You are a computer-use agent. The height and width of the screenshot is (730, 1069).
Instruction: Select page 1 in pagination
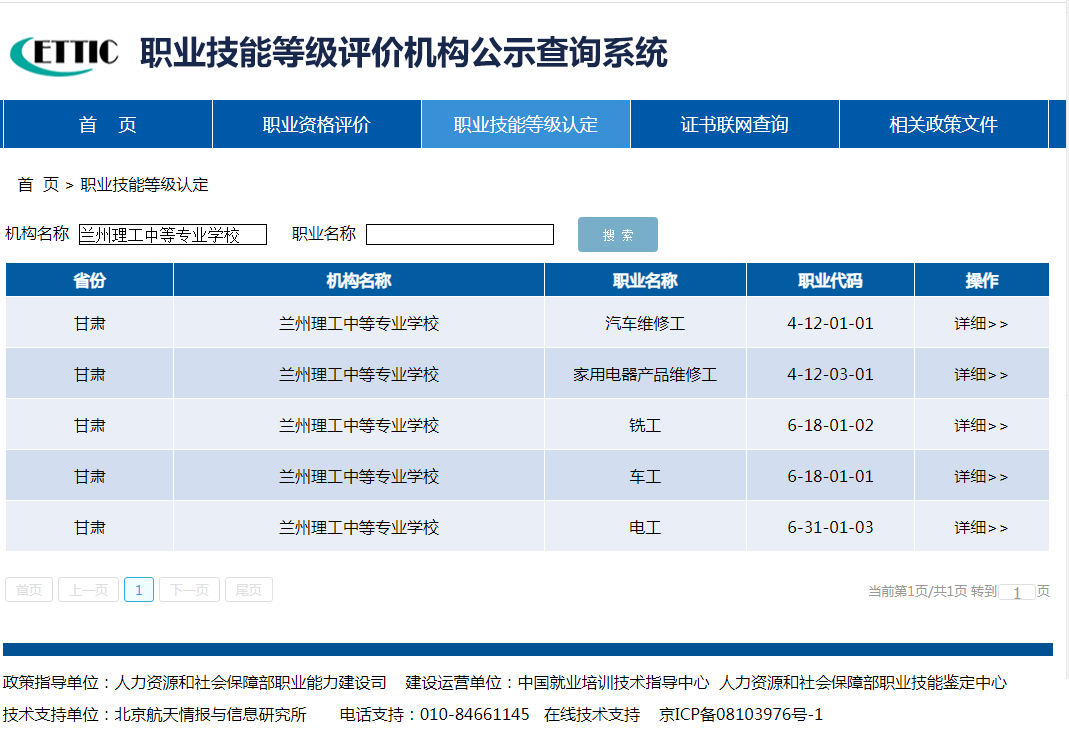[x=138, y=590]
